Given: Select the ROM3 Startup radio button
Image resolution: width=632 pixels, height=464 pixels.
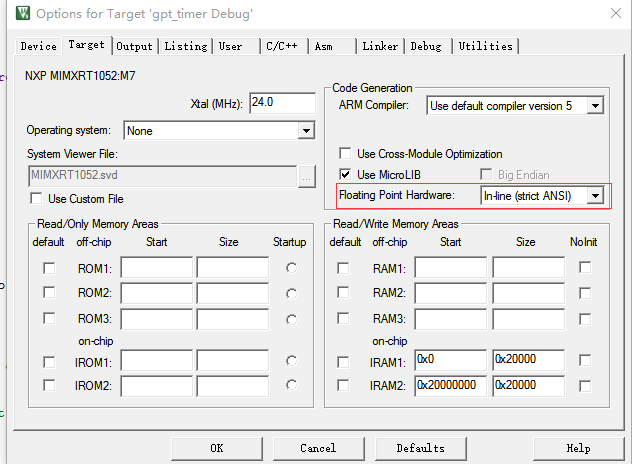Looking at the screenshot, I should 291,320.
